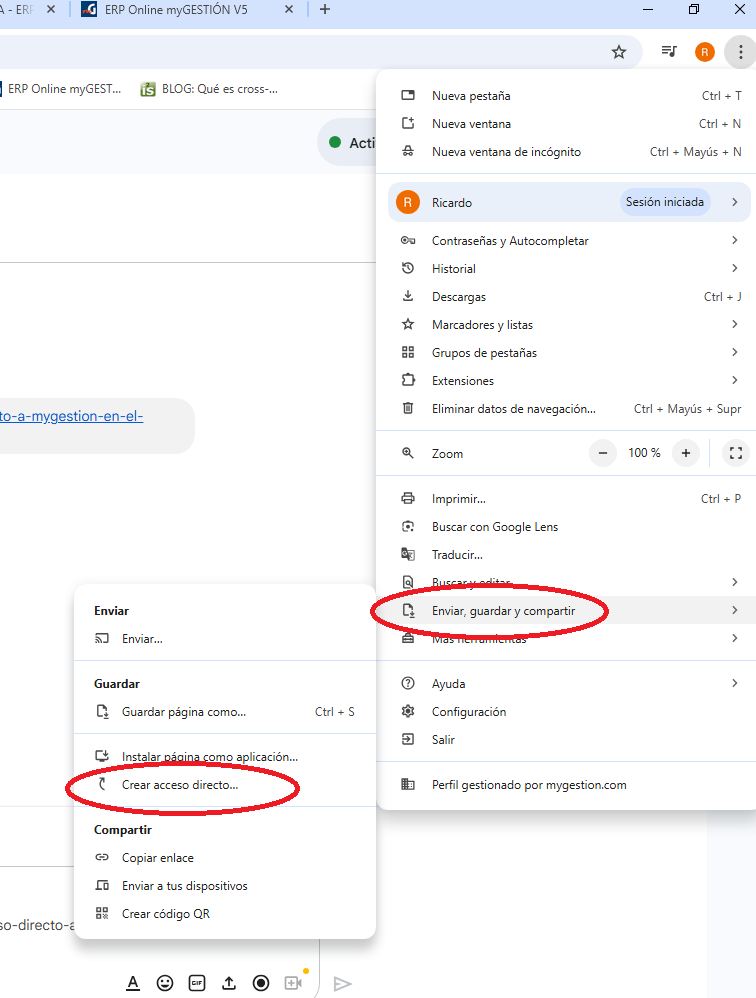
Task: Expand Extensiones submenu arrow
Action: (734, 380)
